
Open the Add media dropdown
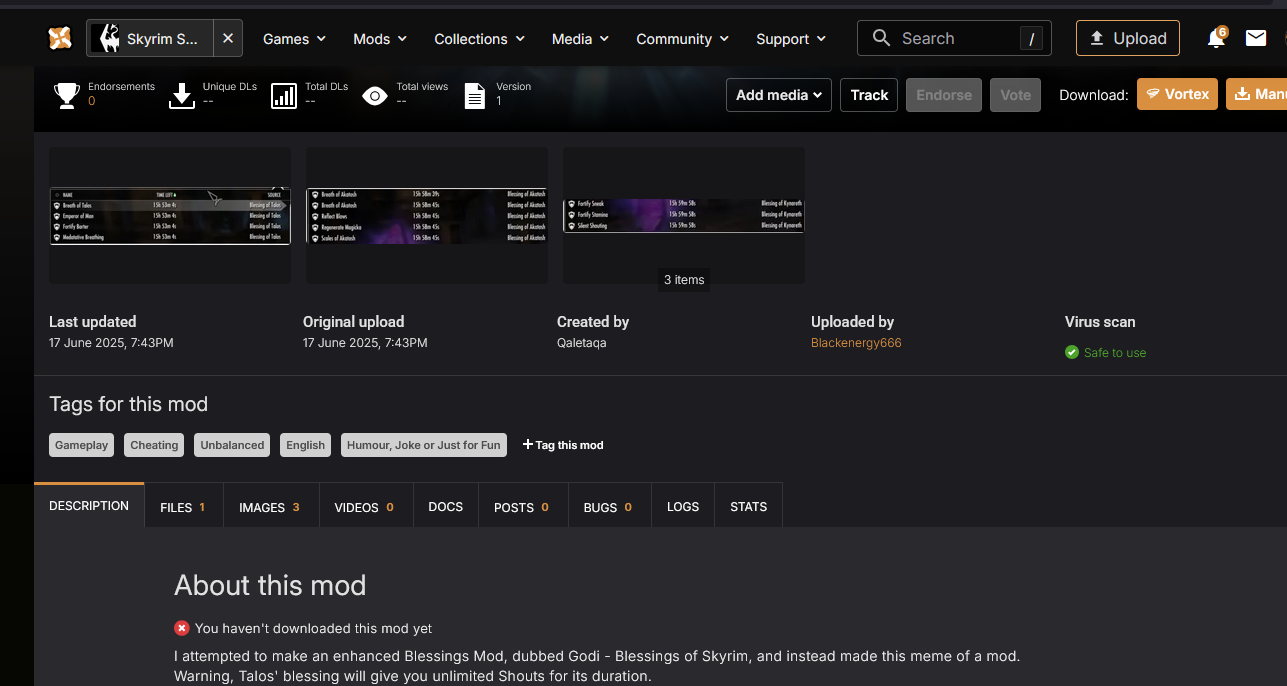[x=779, y=95]
